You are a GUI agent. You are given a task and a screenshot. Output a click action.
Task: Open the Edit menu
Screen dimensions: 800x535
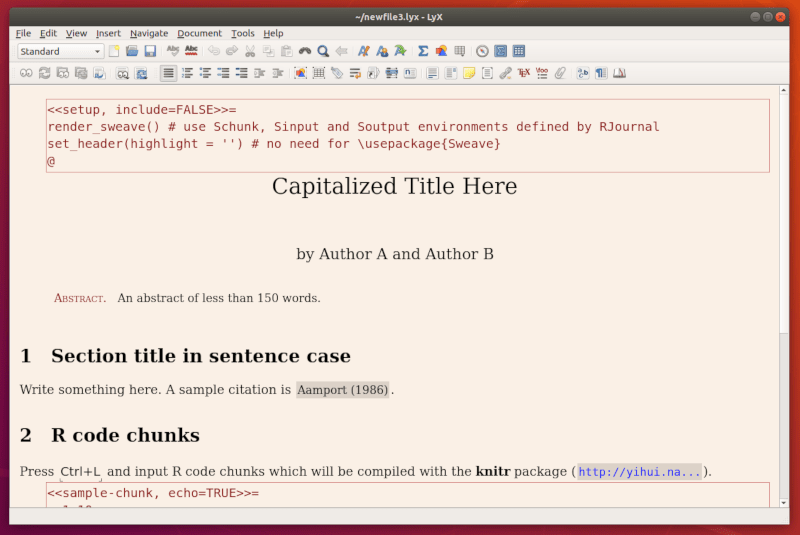point(48,33)
